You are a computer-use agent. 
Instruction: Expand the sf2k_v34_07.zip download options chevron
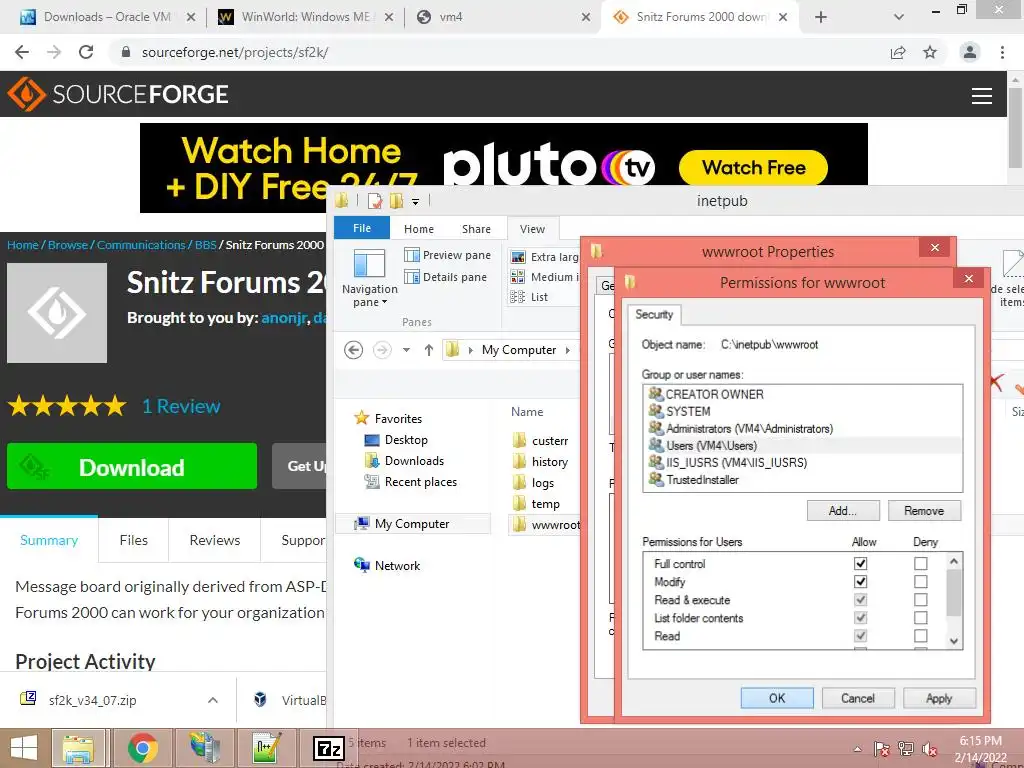pyautogui.click(x=213, y=700)
